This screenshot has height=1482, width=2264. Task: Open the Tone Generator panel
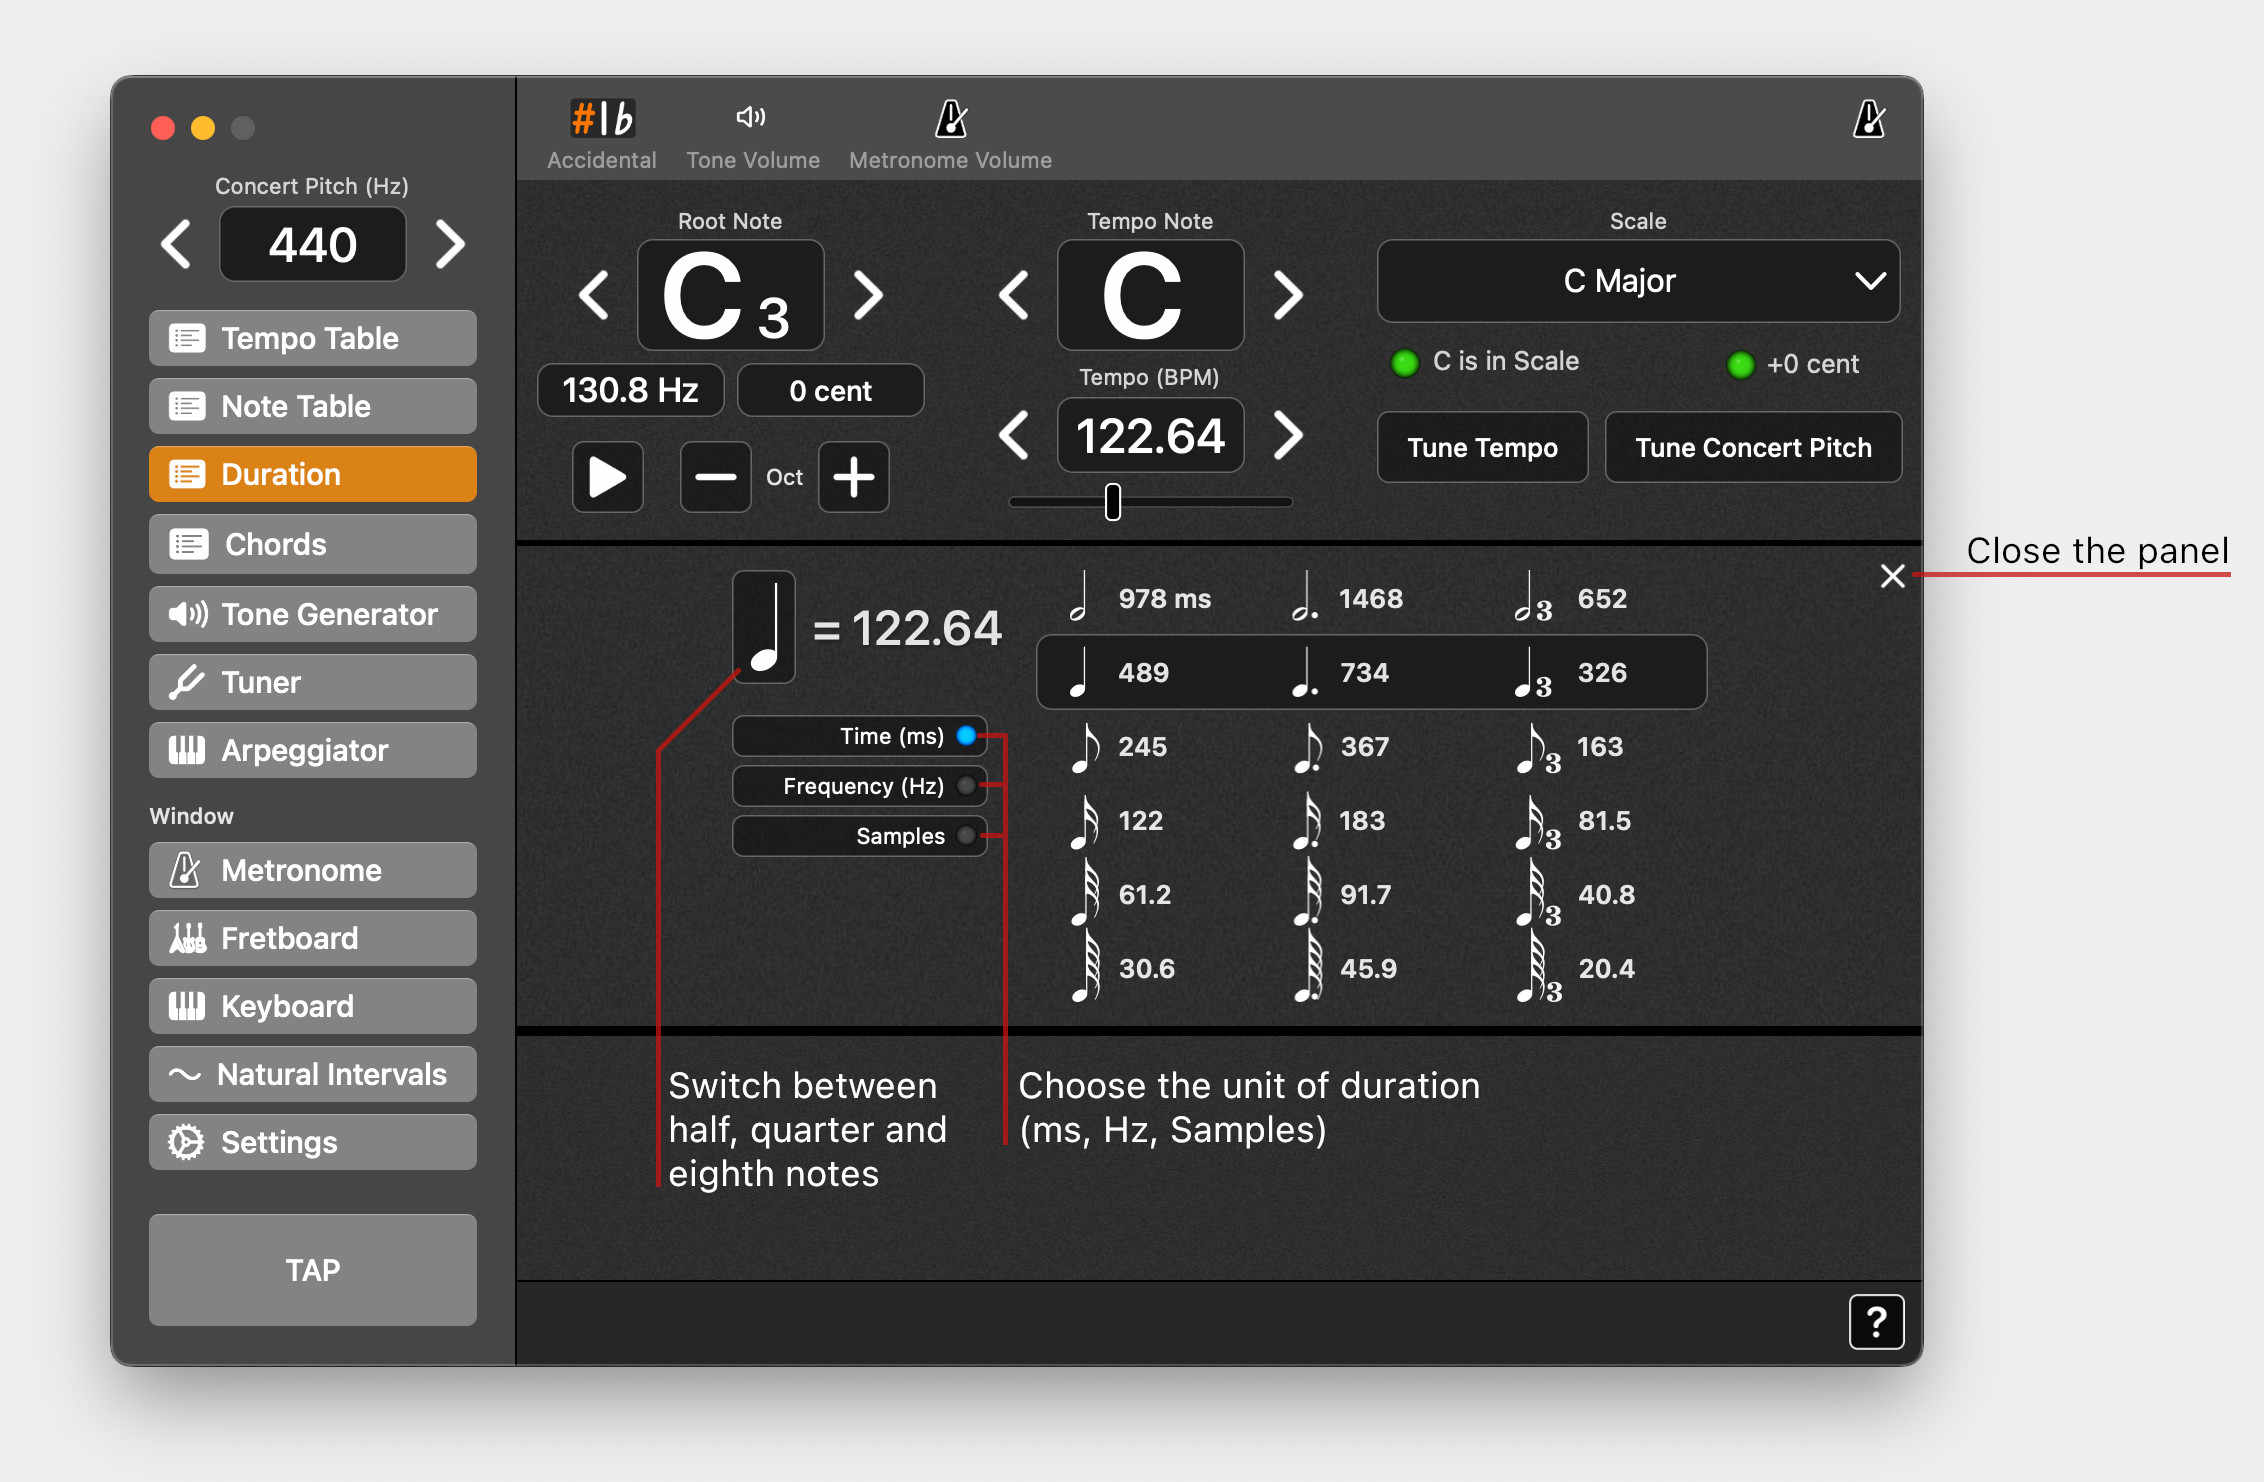click(313, 614)
